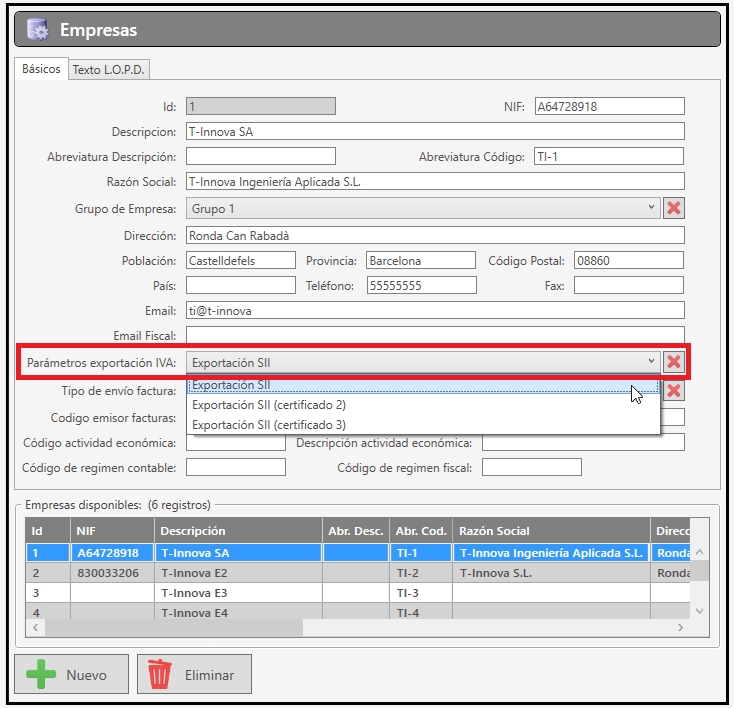Focus the País input field
This screenshot has width=734, height=708.
241,285
